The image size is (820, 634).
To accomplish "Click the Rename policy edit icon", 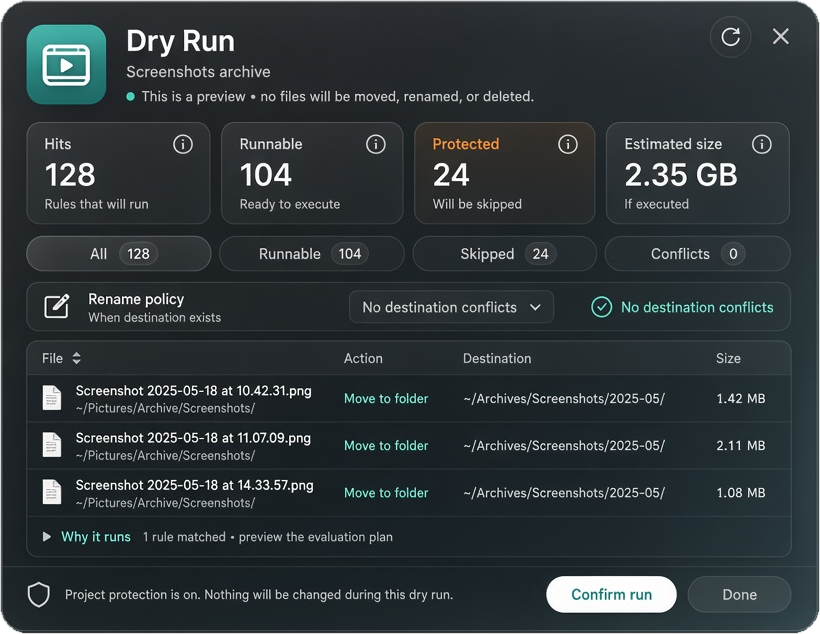I will point(56,306).
